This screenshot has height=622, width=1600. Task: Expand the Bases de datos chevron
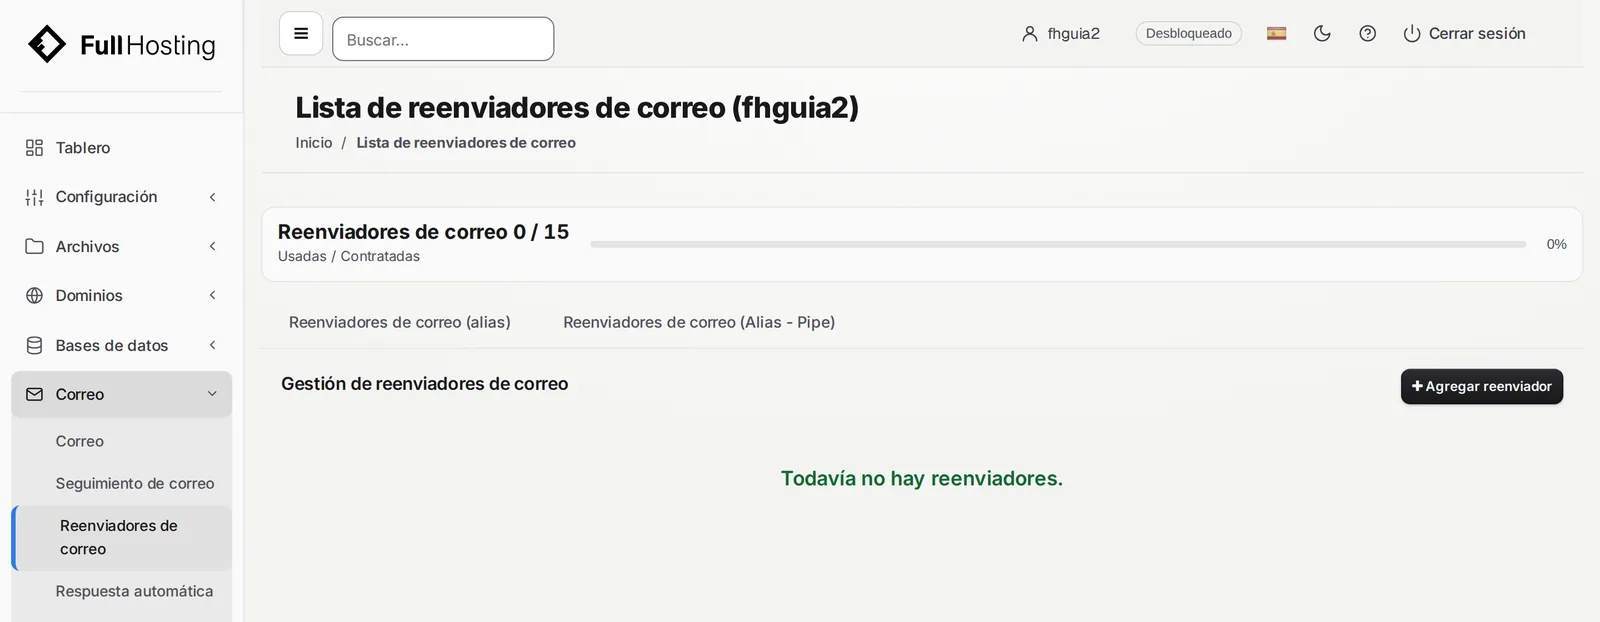tap(212, 345)
